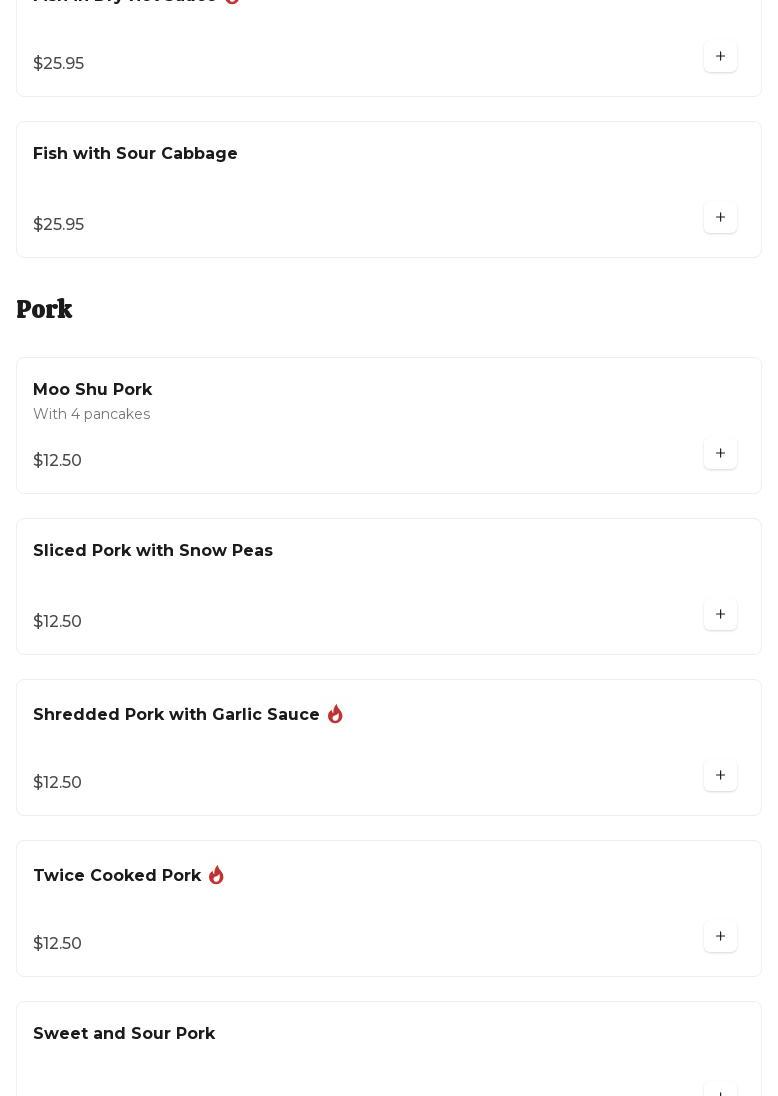Open the Moo Shu Pork item title
The width and height of the screenshot is (778, 1096).
92,390
